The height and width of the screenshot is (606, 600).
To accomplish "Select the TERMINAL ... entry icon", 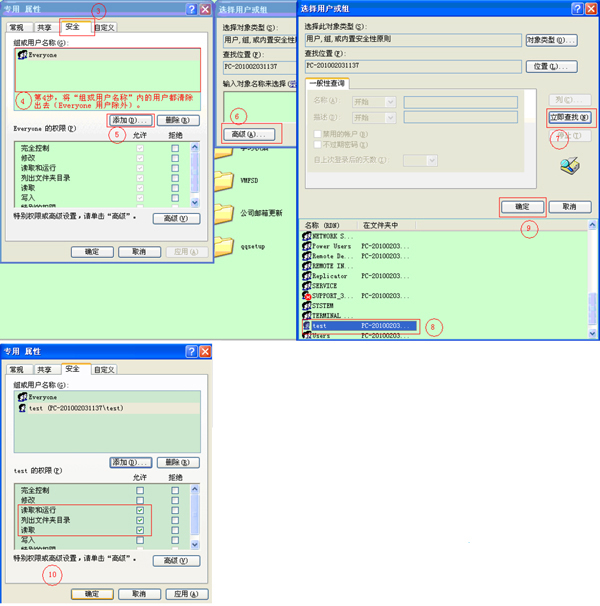I will click(307, 315).
